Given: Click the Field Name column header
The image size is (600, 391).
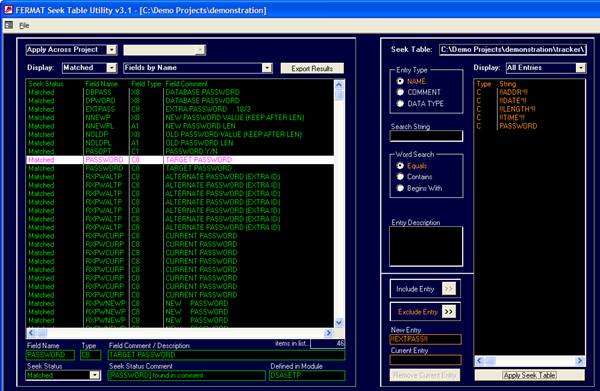Looking at the screenshot, I should (101, 84).
